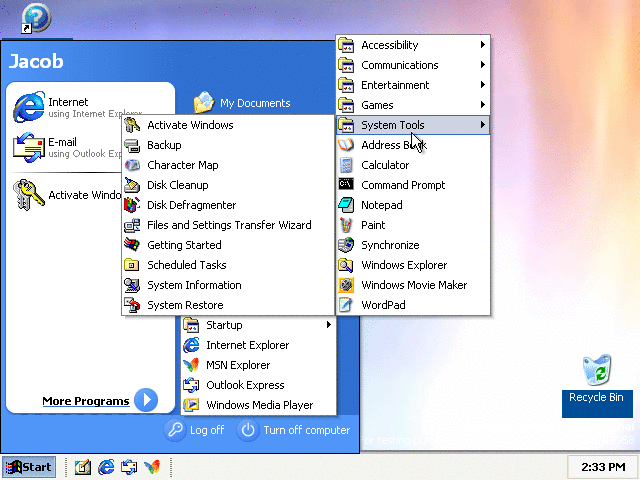The image size is (640, 480).
Task: Launch Windows Movie Maker icon
Action: pos(346,285)
